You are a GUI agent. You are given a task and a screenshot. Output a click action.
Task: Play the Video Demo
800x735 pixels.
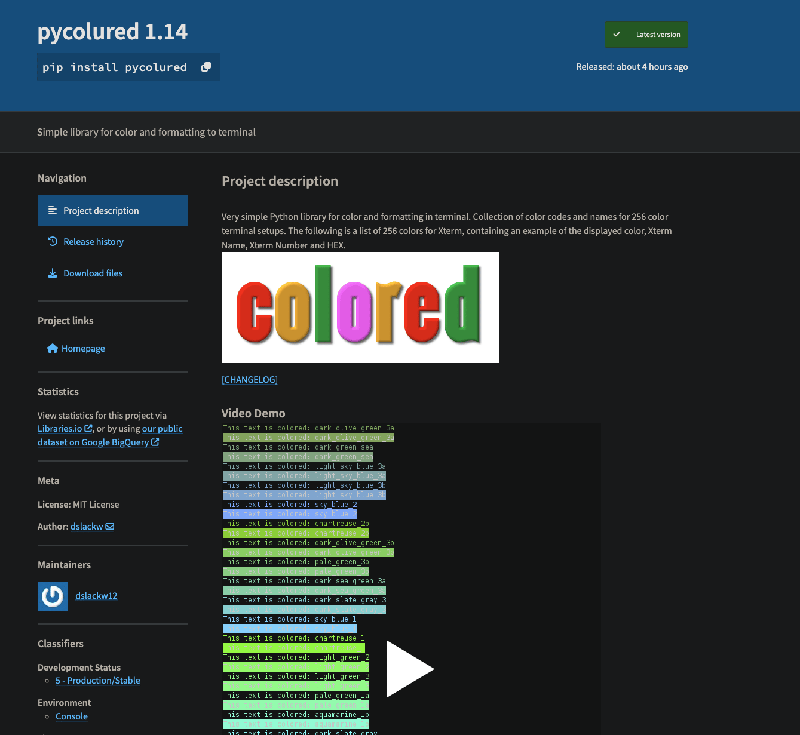(x=409, y=669)
